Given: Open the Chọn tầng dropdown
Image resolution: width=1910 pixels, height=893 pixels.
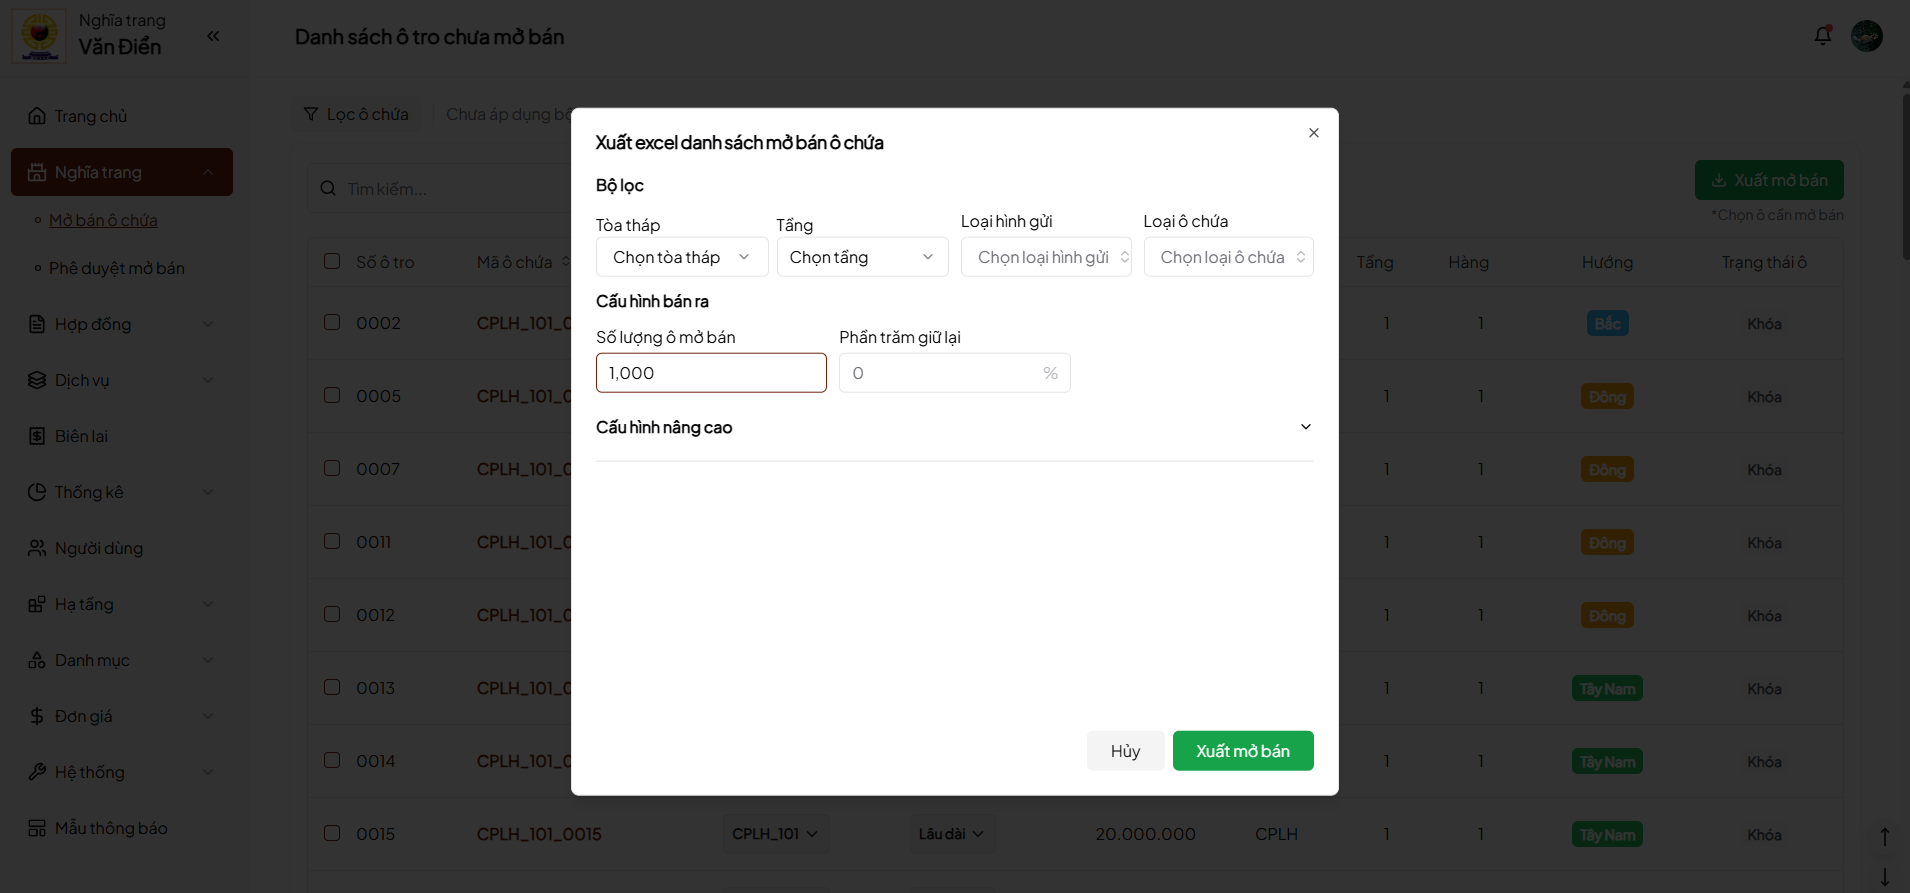Looking at the screenshot, I should pyautogui.click(x=862, y=257).
